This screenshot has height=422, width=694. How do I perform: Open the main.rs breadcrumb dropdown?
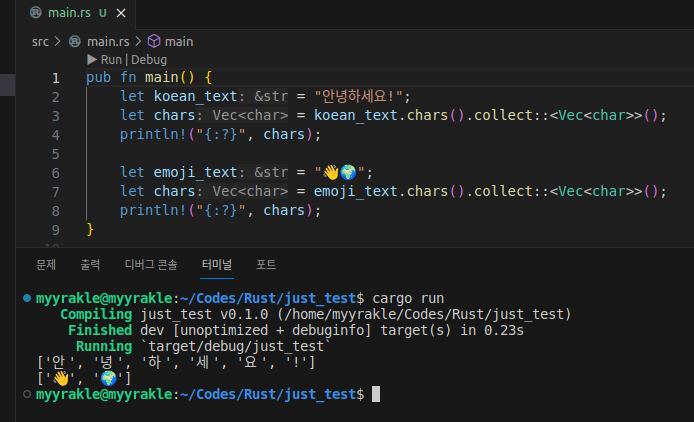[108, 41]
